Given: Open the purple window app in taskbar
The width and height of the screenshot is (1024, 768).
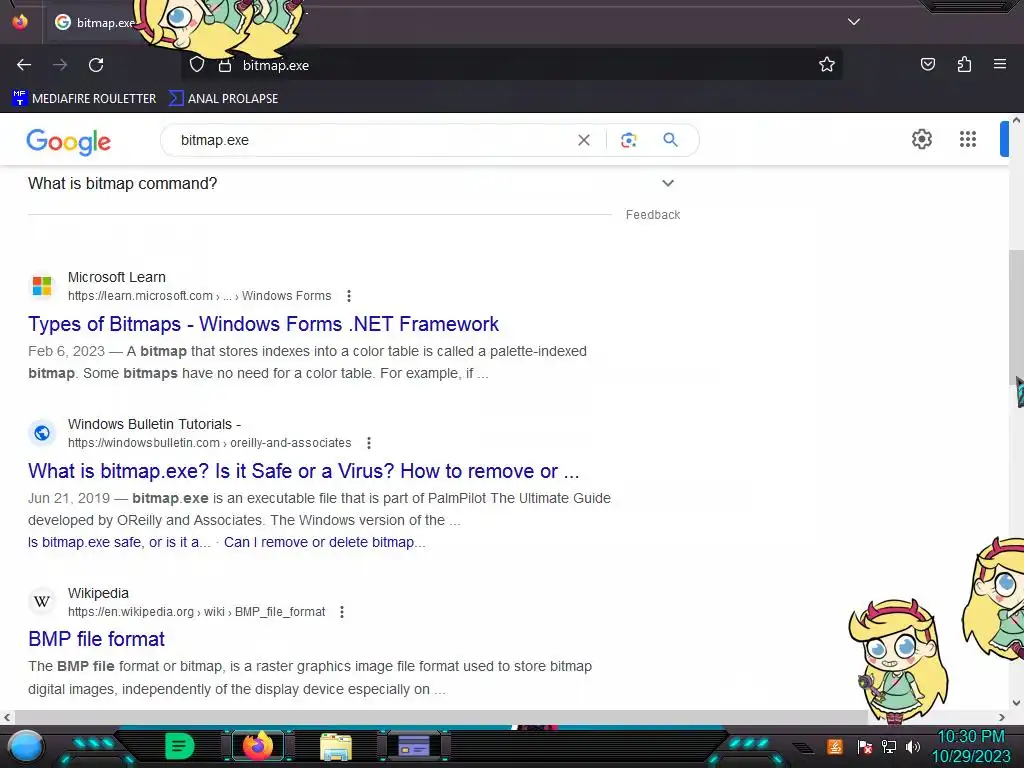Looking at the screenshot, I should coord(414,746).
